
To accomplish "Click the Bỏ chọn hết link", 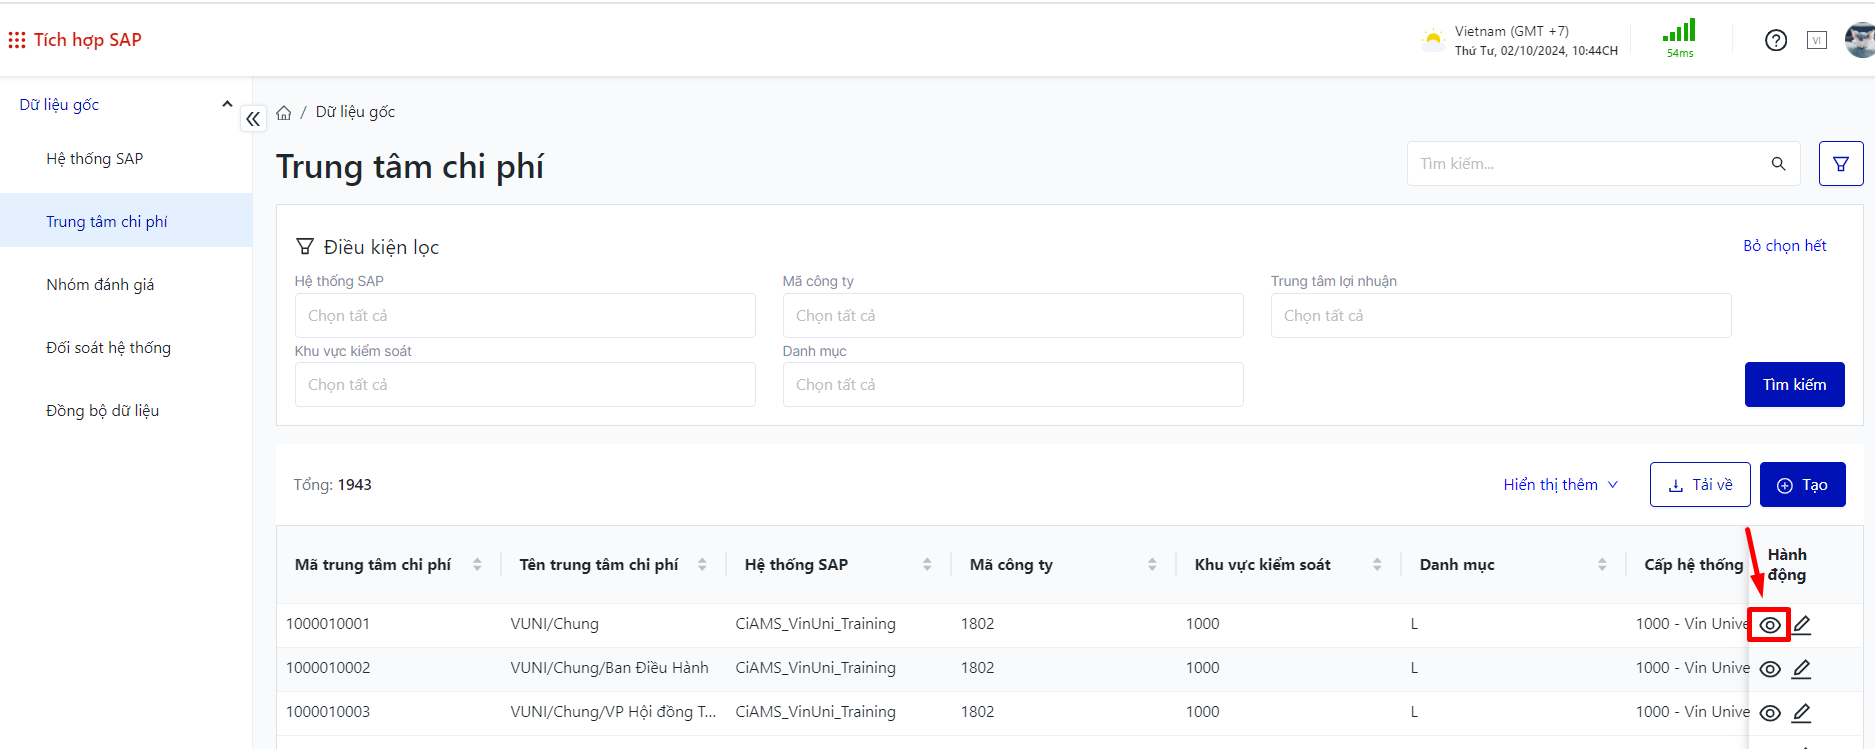I will tap(1784, 246).
